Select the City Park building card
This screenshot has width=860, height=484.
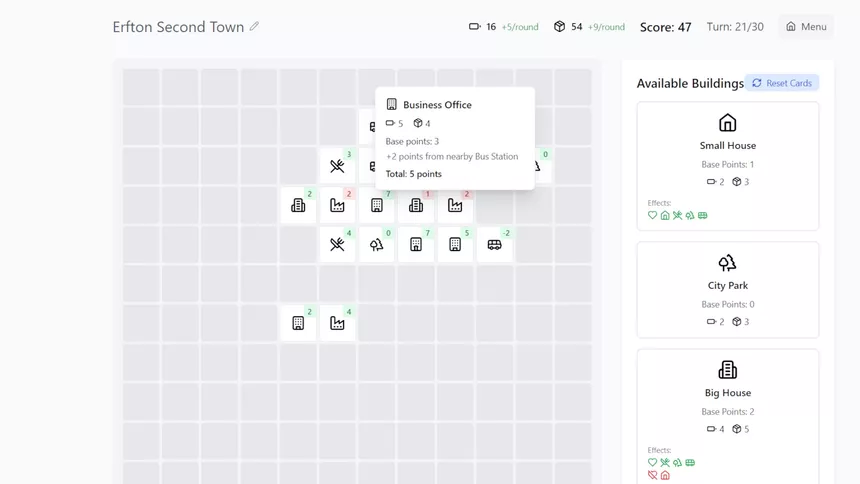pyautogui.click(x=727, y=290)
